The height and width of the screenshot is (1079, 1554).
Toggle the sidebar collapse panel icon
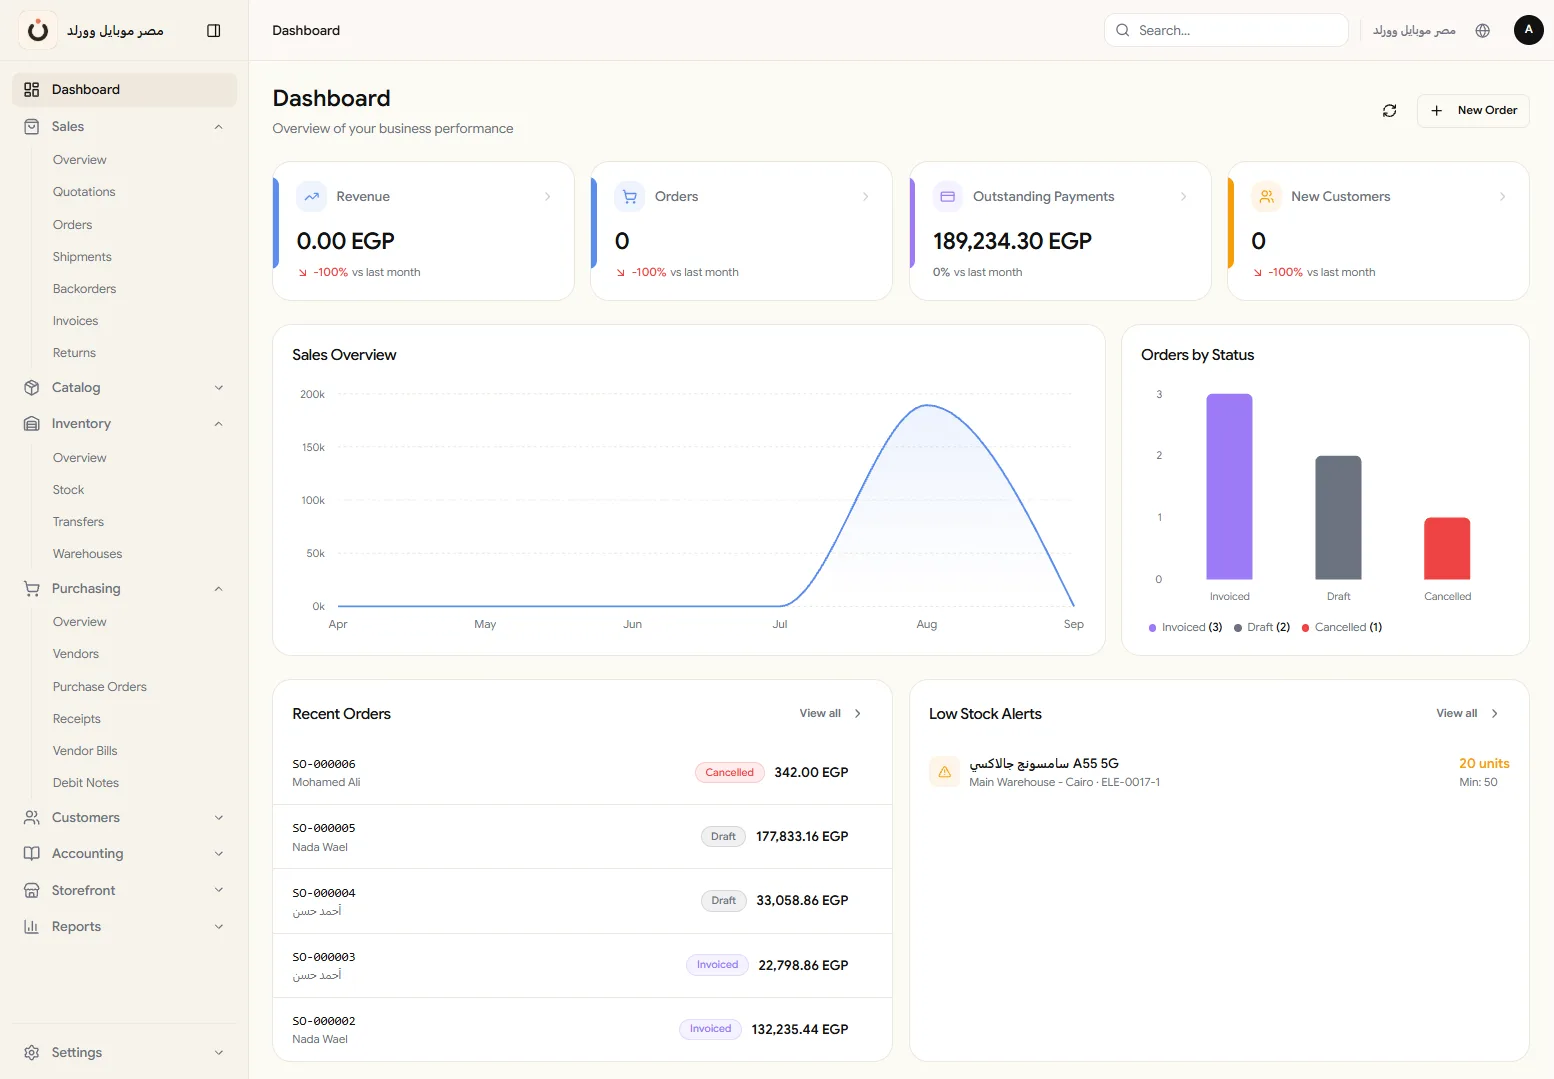(x=213, y=31)
